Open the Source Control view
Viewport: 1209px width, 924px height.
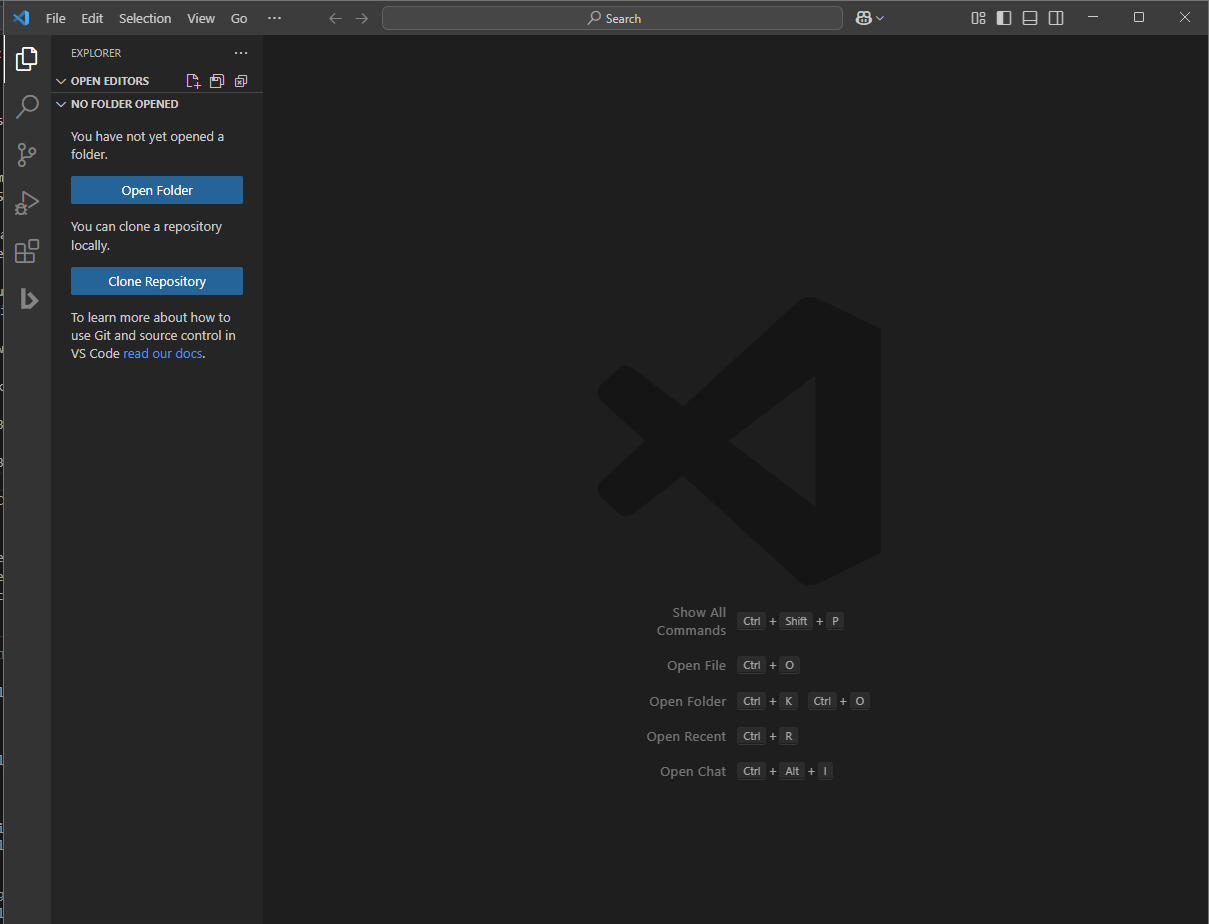(x=27, y=155)
